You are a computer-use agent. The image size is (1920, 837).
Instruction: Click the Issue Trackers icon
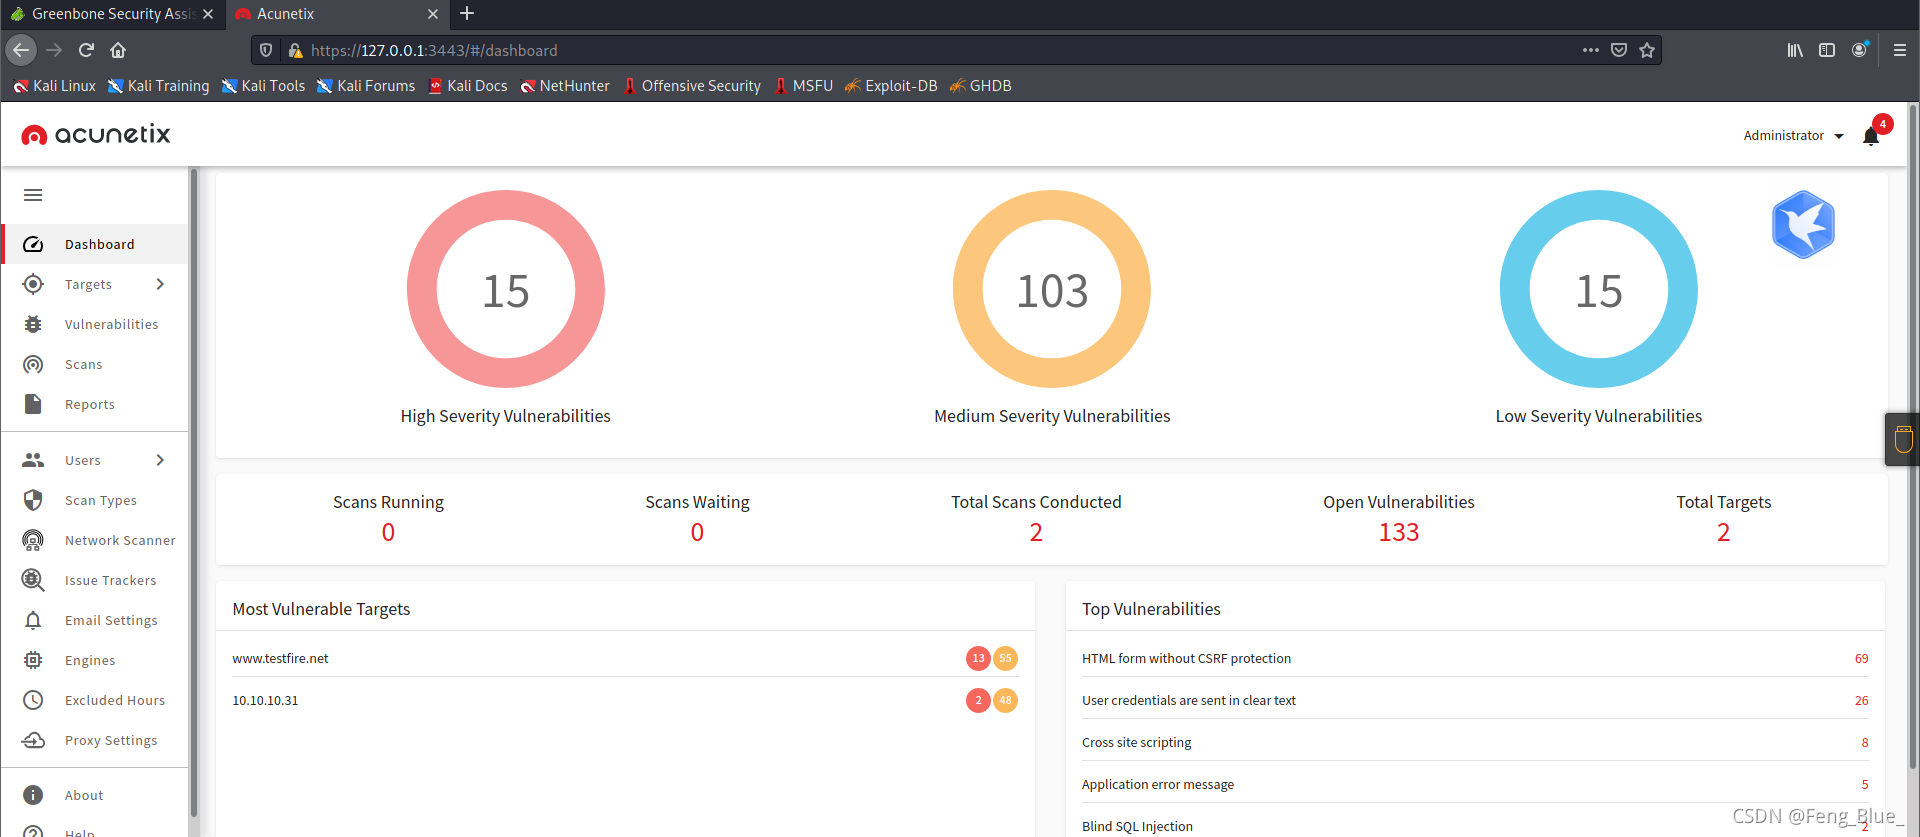33,580
